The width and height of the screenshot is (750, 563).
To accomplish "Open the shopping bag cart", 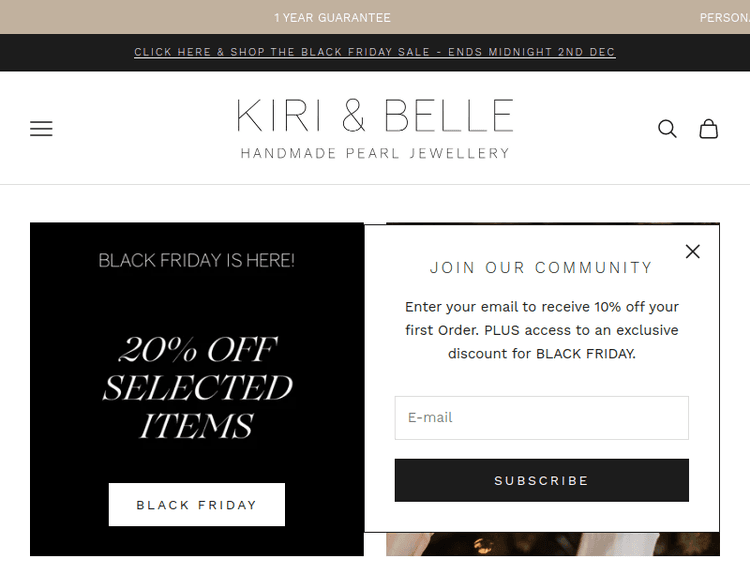I will [708, 128].
